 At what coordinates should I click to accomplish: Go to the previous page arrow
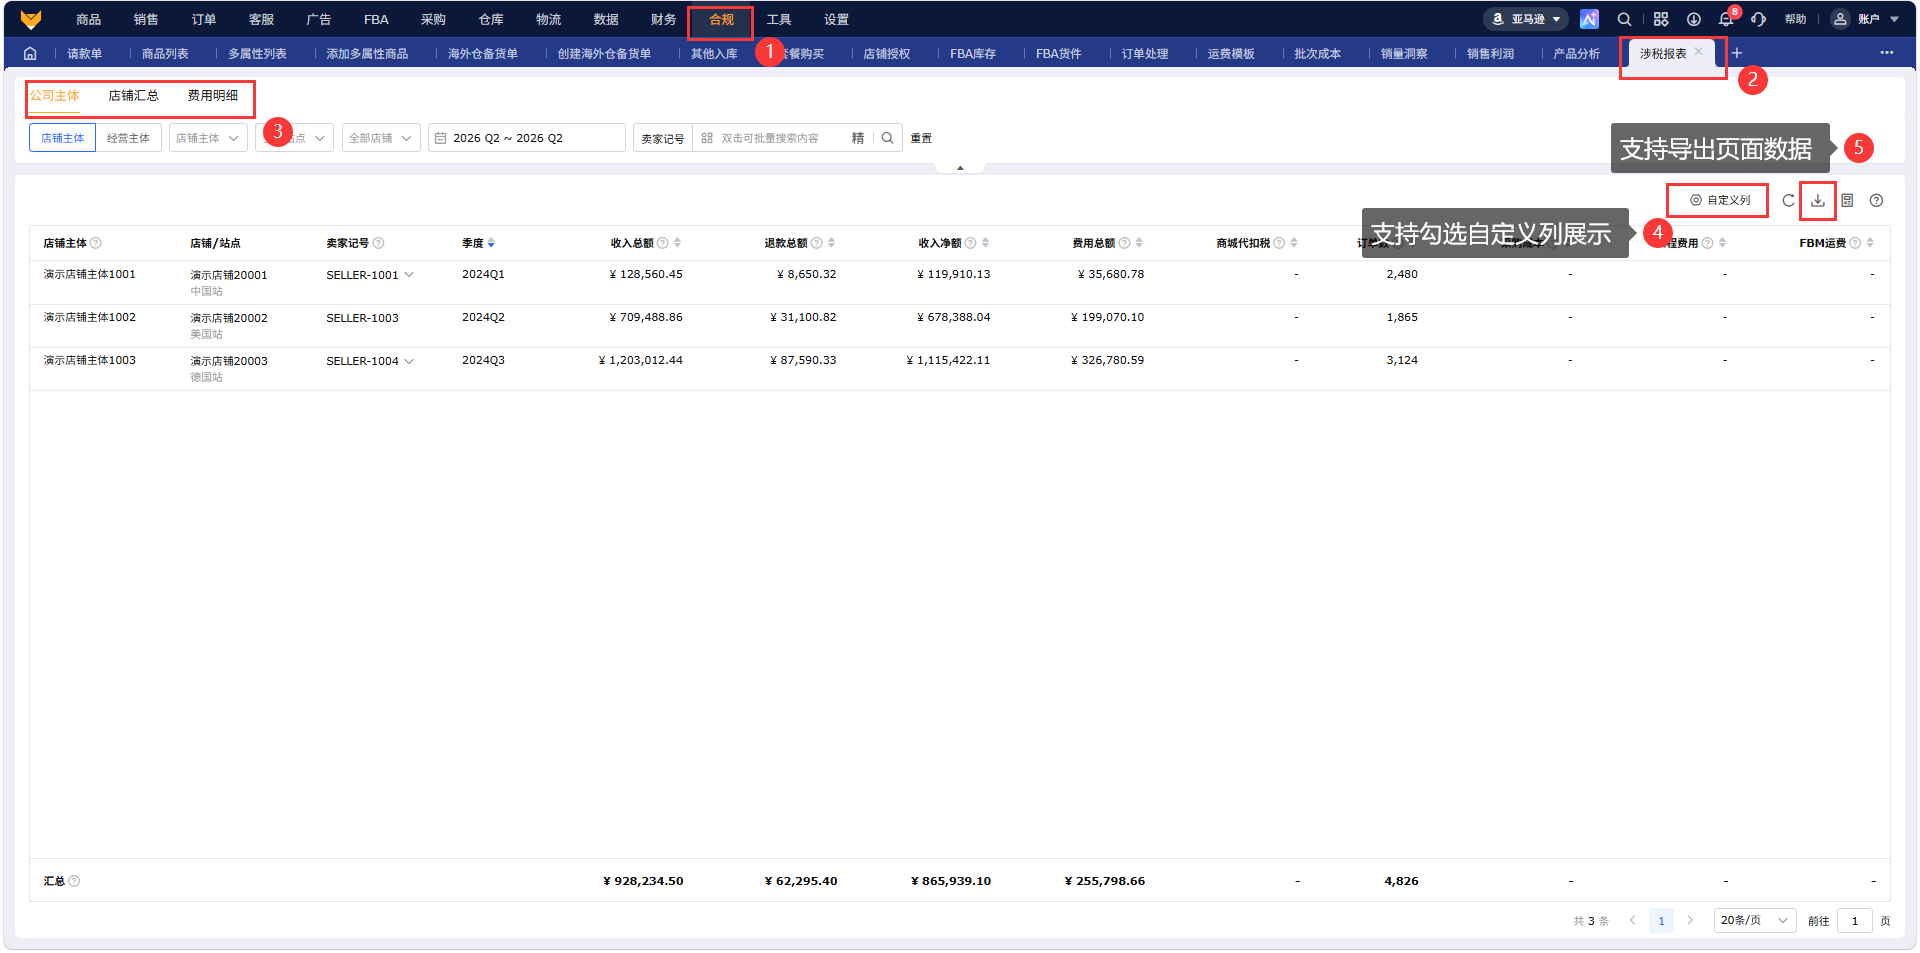(1632, 920)
